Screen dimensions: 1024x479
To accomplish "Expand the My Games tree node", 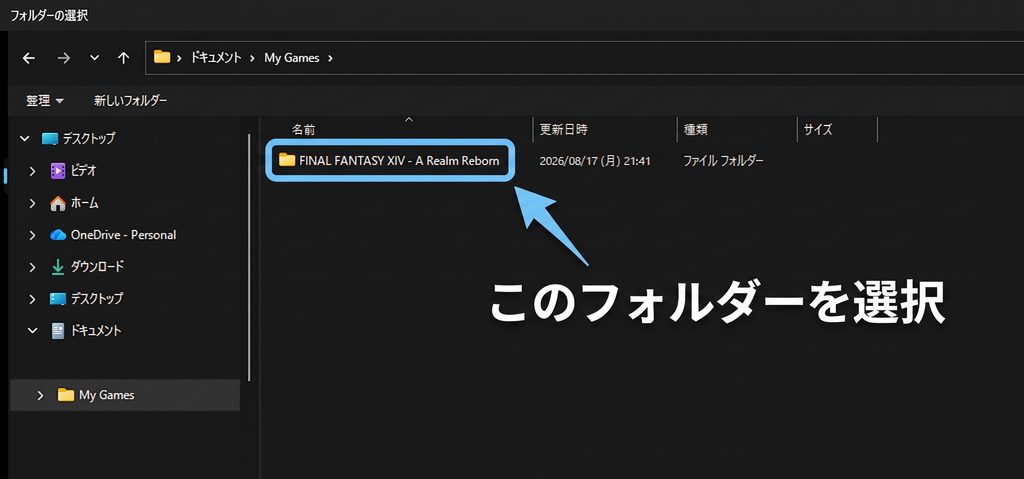I will (x=40, y=395).
